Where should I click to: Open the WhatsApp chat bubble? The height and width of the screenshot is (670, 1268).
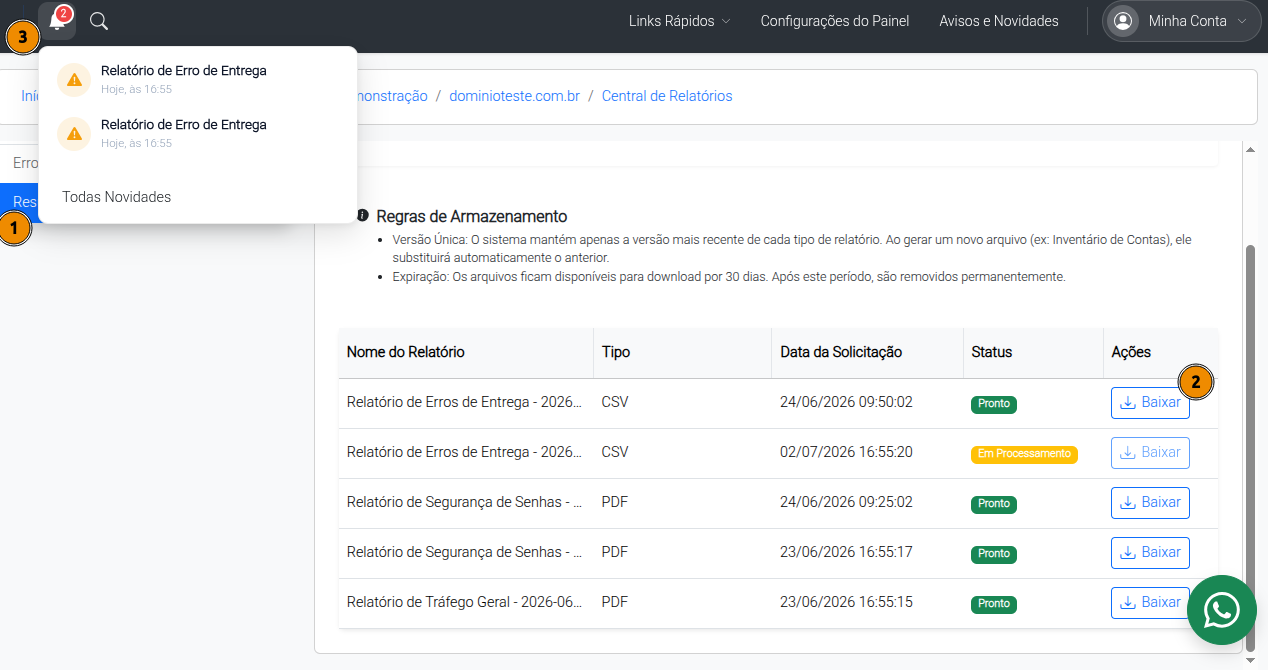click(x=1222, y=610)
